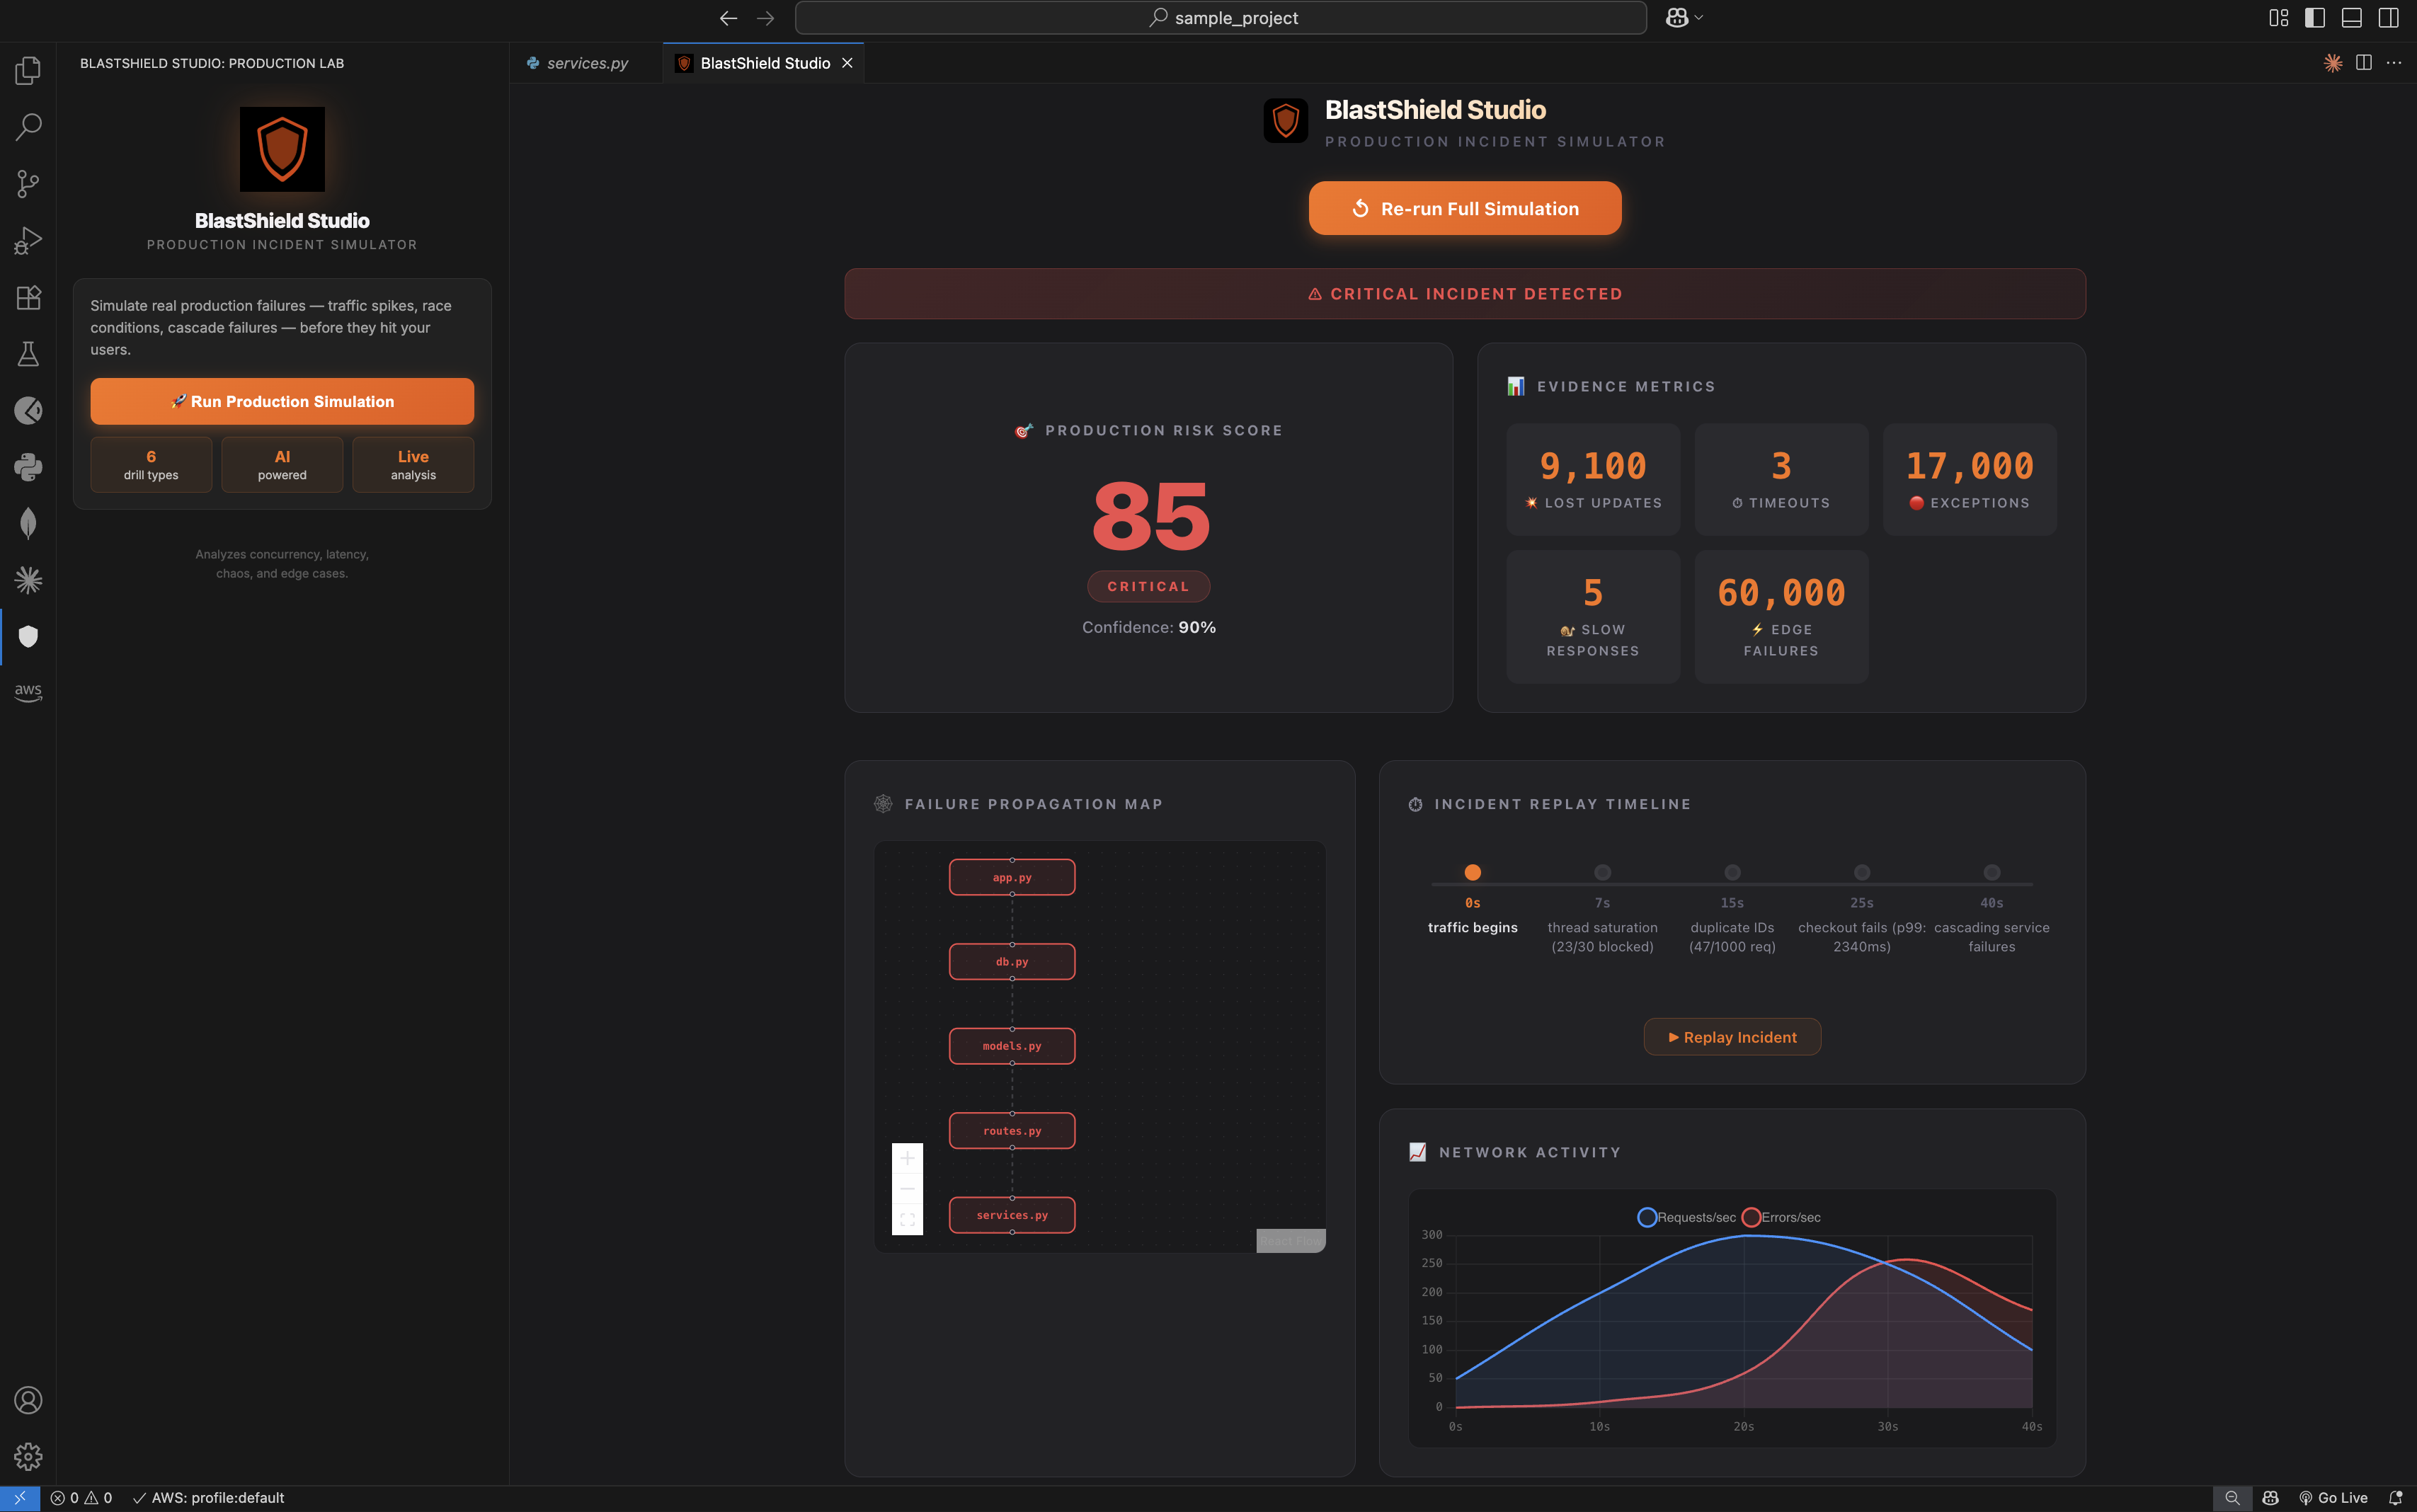The height and width of the screenshot is (1512, 2417).
Task: Open the Source Control view icon
Action: [28, 183]
